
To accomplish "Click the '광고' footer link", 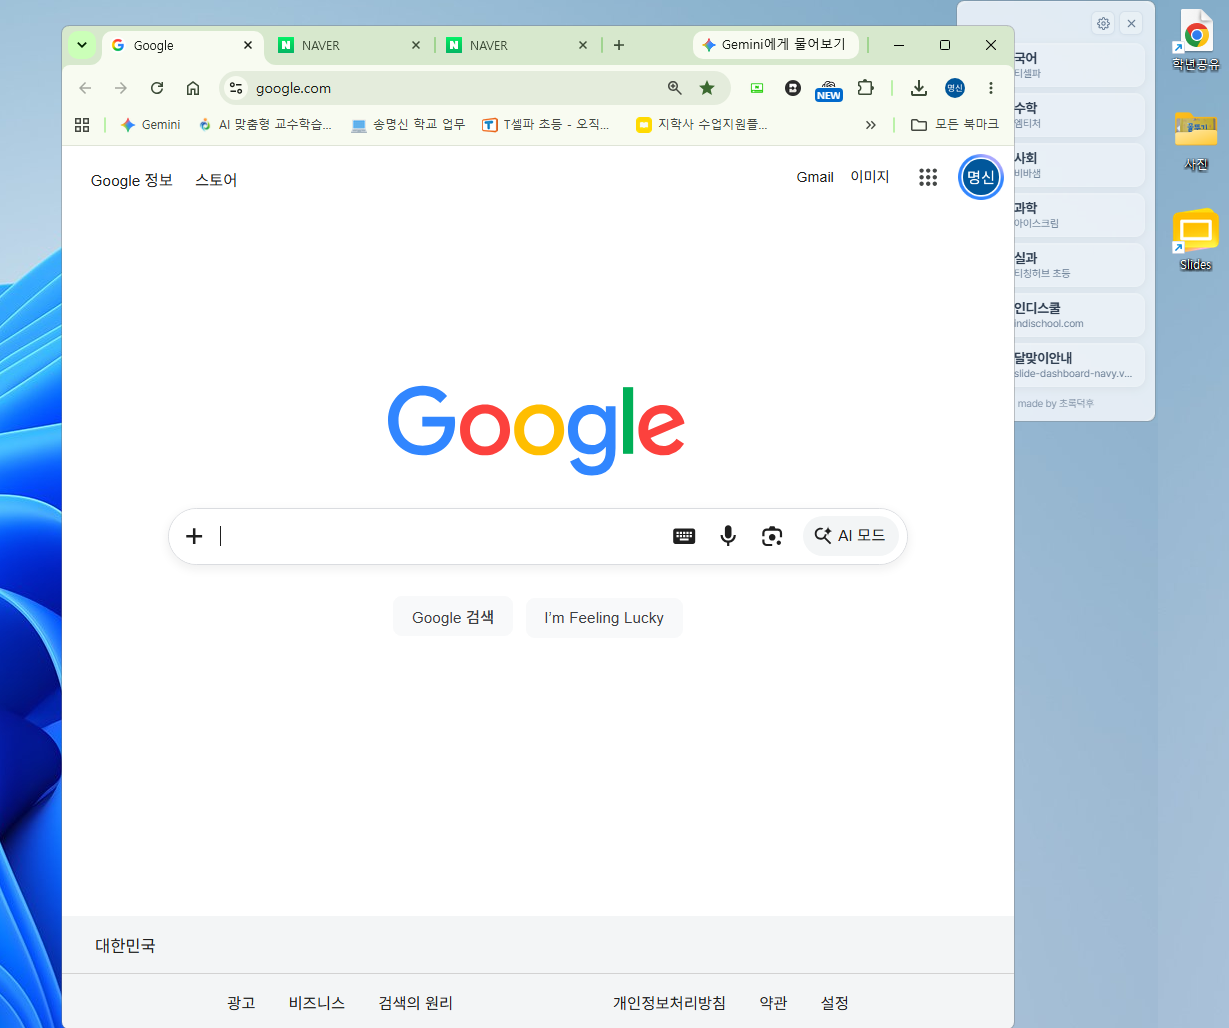I will point(241,1002).
